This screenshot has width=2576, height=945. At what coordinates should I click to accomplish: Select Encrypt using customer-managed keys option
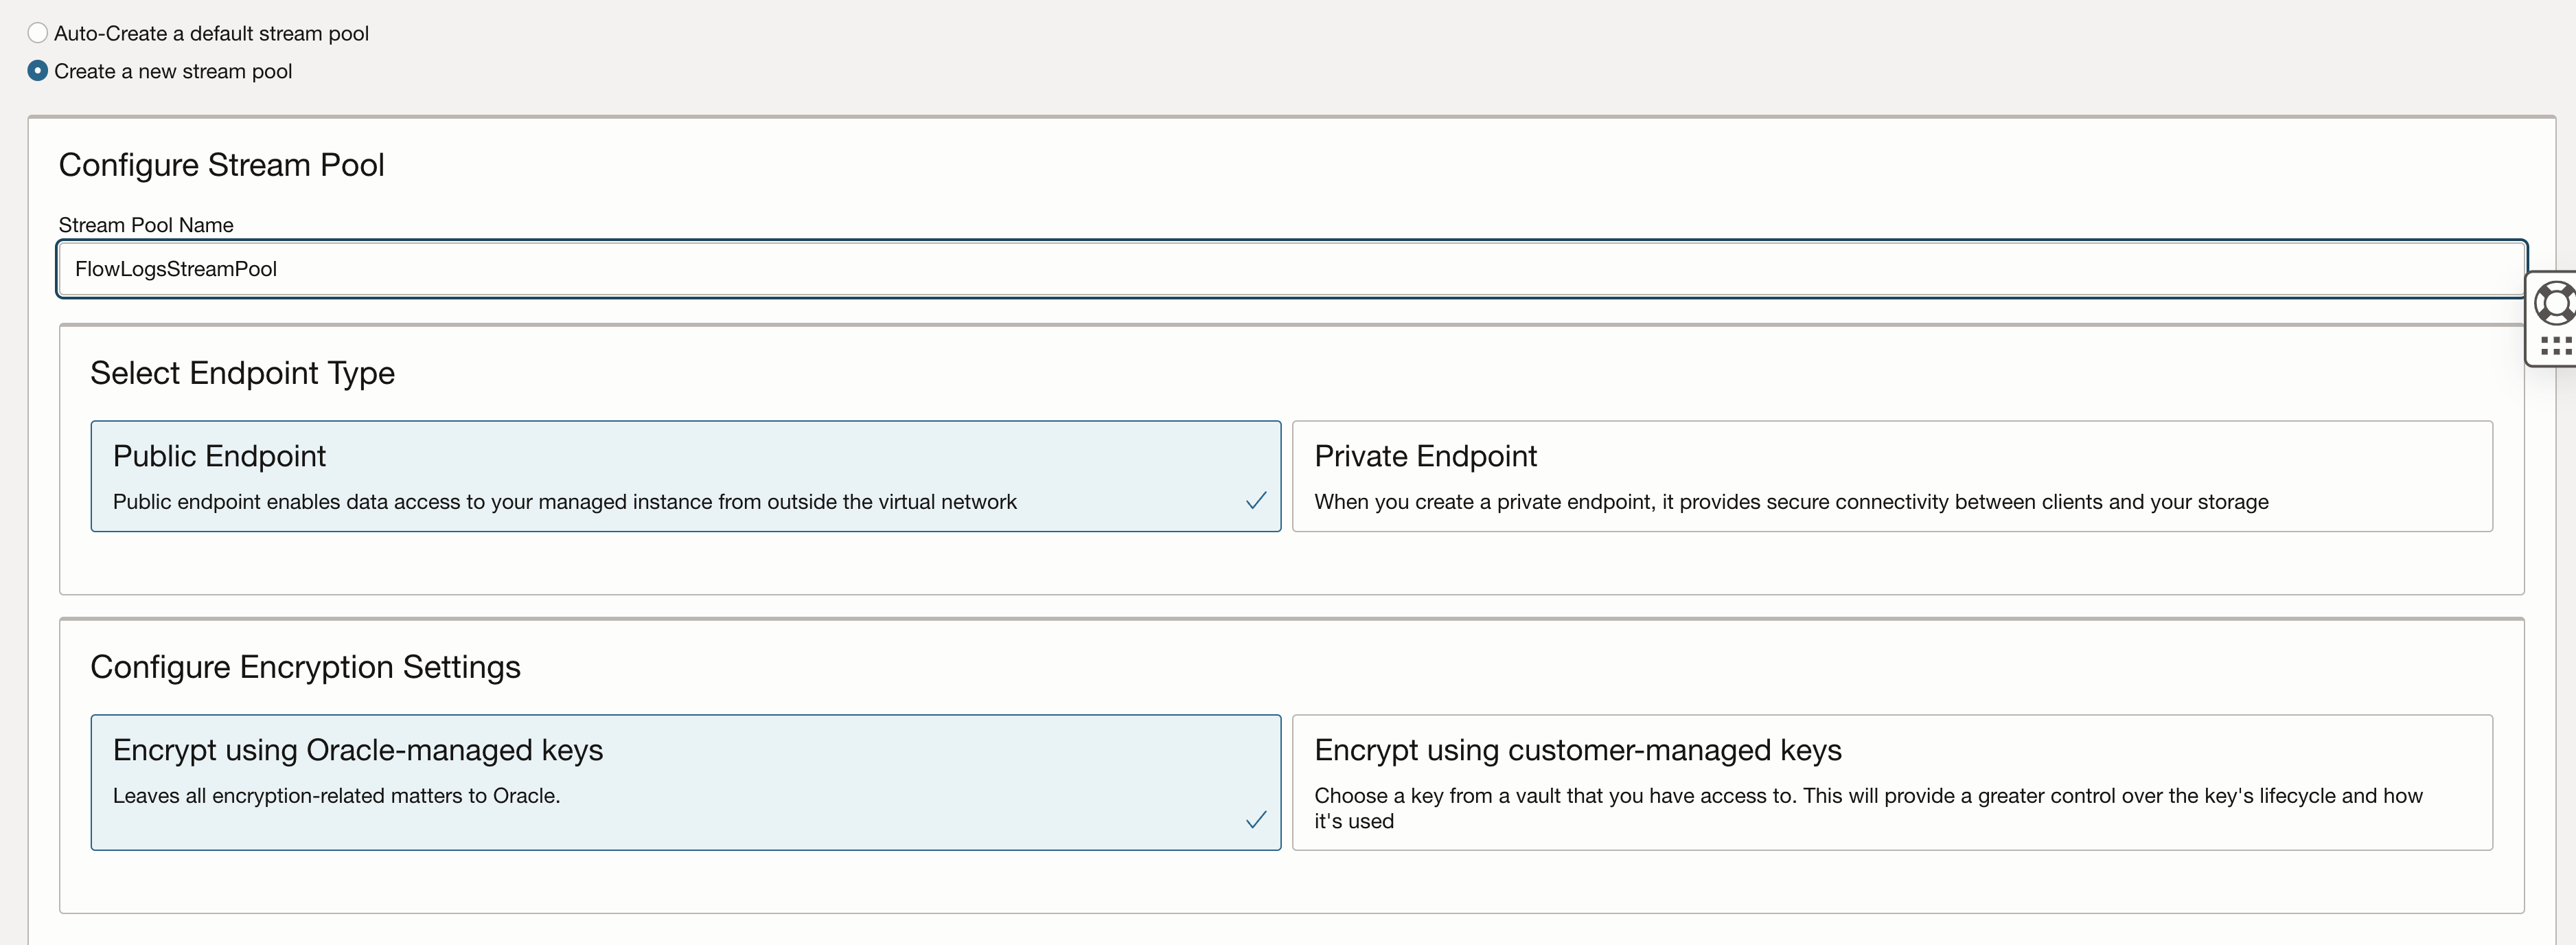point(1892,782)
